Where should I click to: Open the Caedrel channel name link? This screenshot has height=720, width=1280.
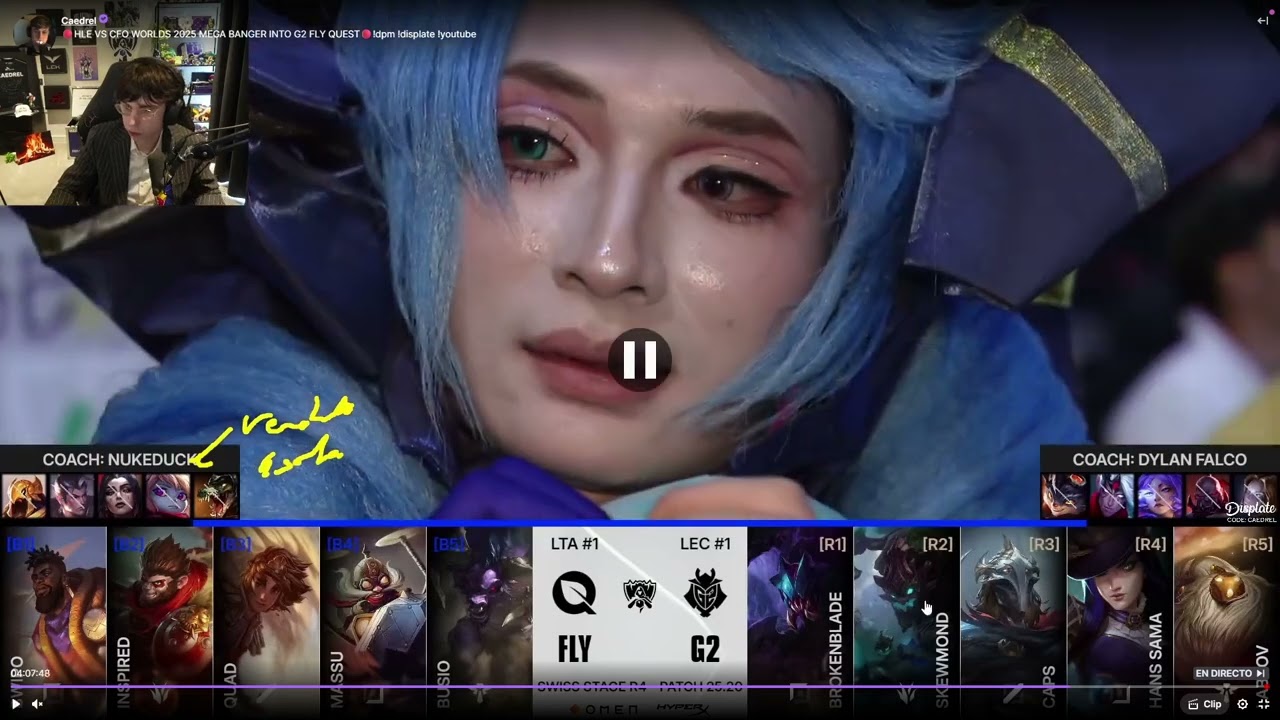[78, 20]
